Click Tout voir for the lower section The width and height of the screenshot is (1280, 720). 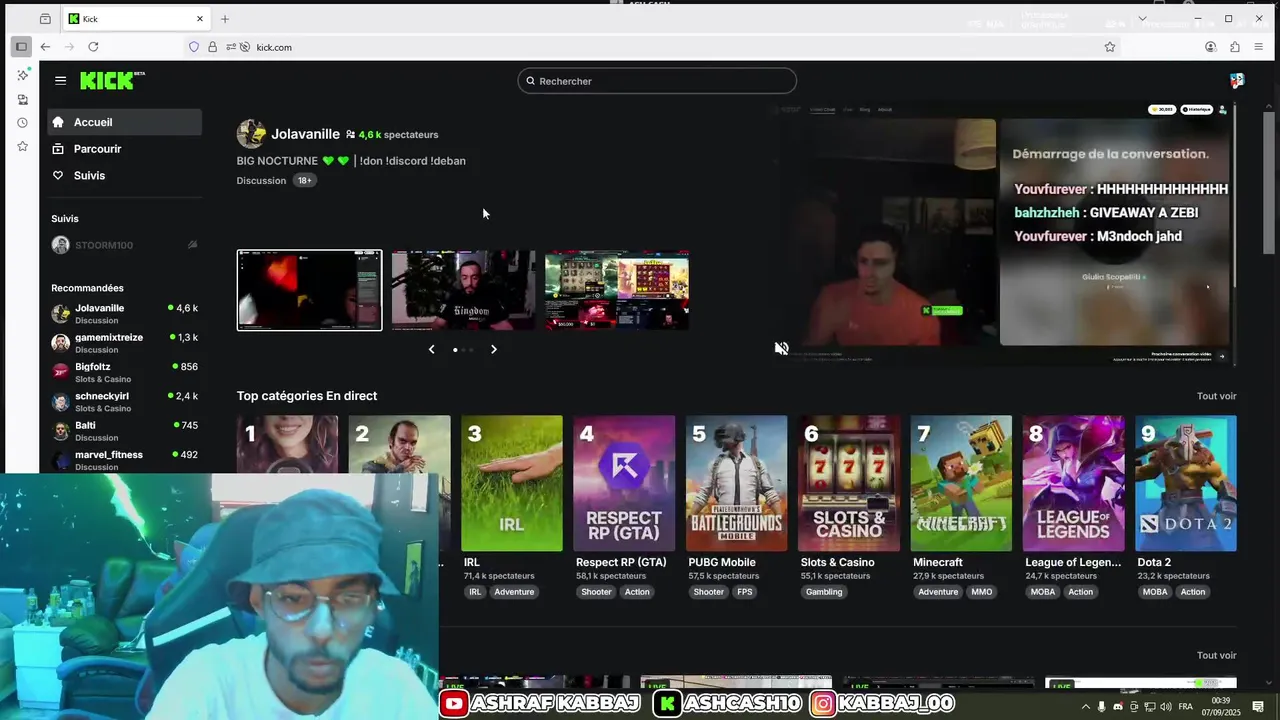(x=1216, y=656)
